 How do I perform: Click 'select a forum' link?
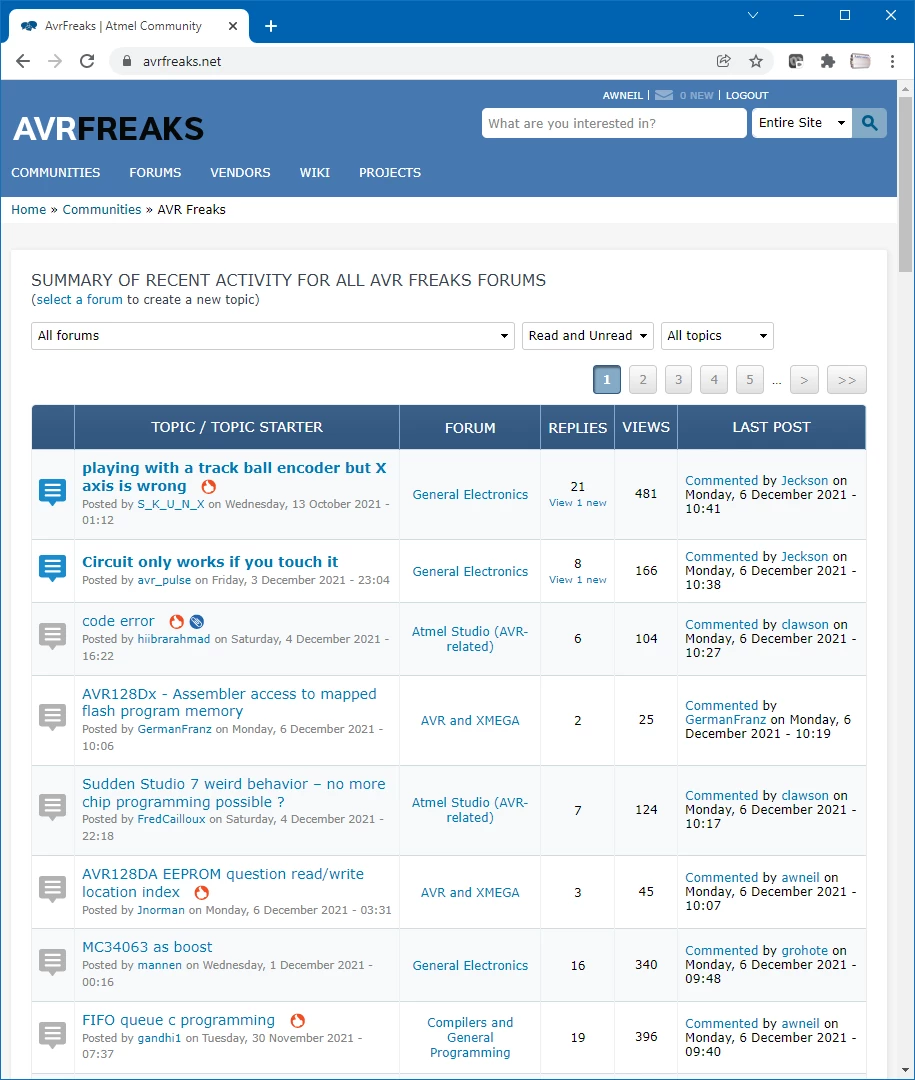(79, 300)
